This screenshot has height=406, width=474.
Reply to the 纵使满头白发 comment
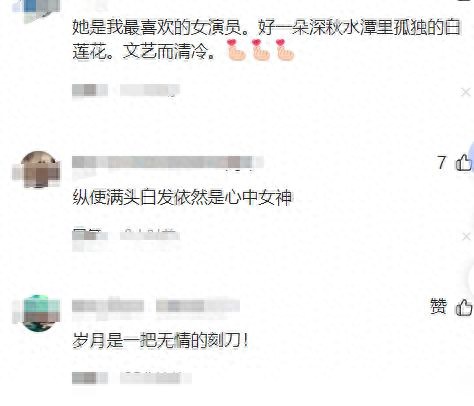89,235
